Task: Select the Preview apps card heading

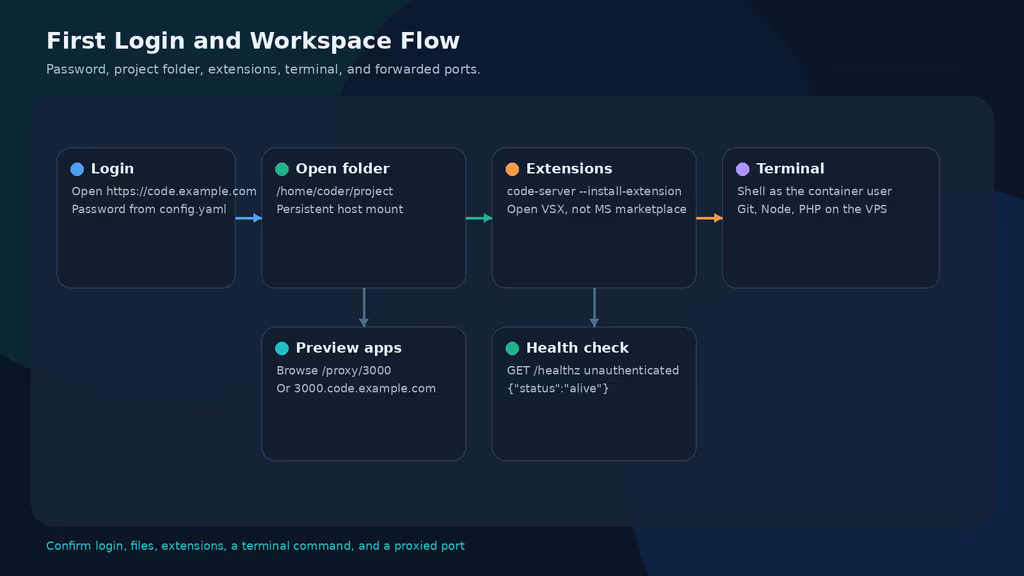Action: click(349, 348)
